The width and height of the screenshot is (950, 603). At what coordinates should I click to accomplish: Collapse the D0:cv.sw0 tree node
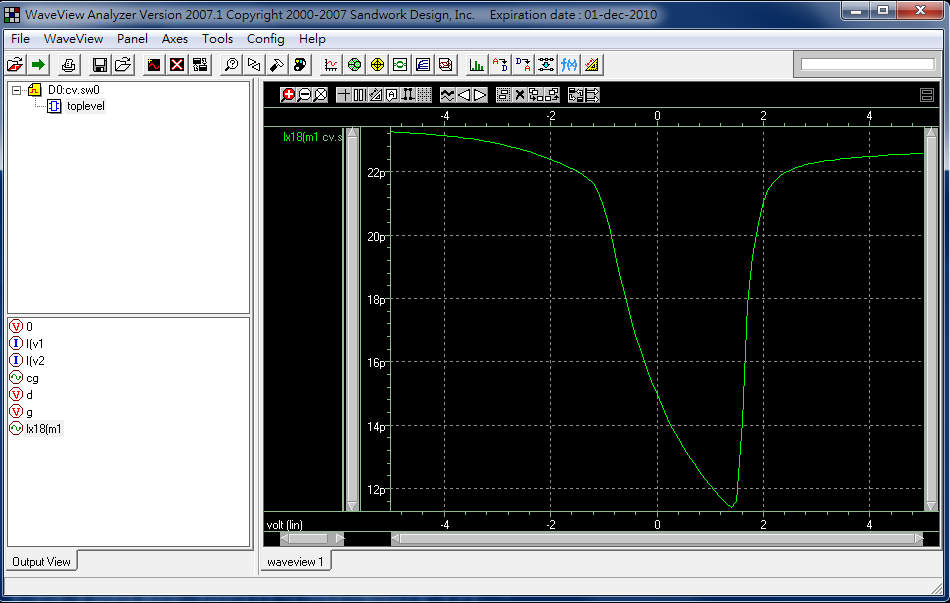pos(17,90)
